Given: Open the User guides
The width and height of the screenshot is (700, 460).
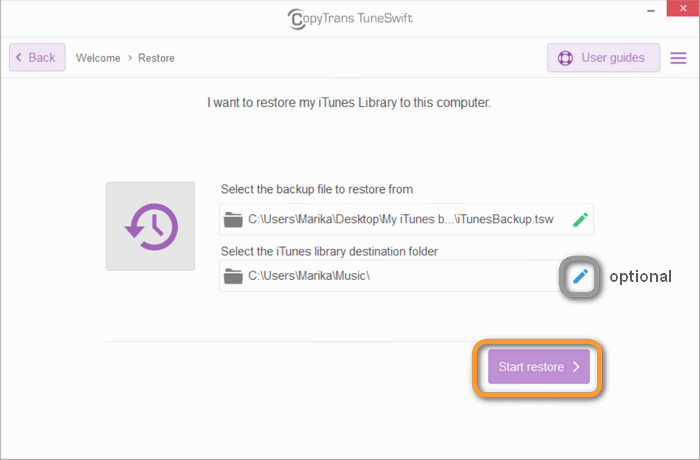Looking at the screenshot, I should pyautogui.click(x=603, y=58).
